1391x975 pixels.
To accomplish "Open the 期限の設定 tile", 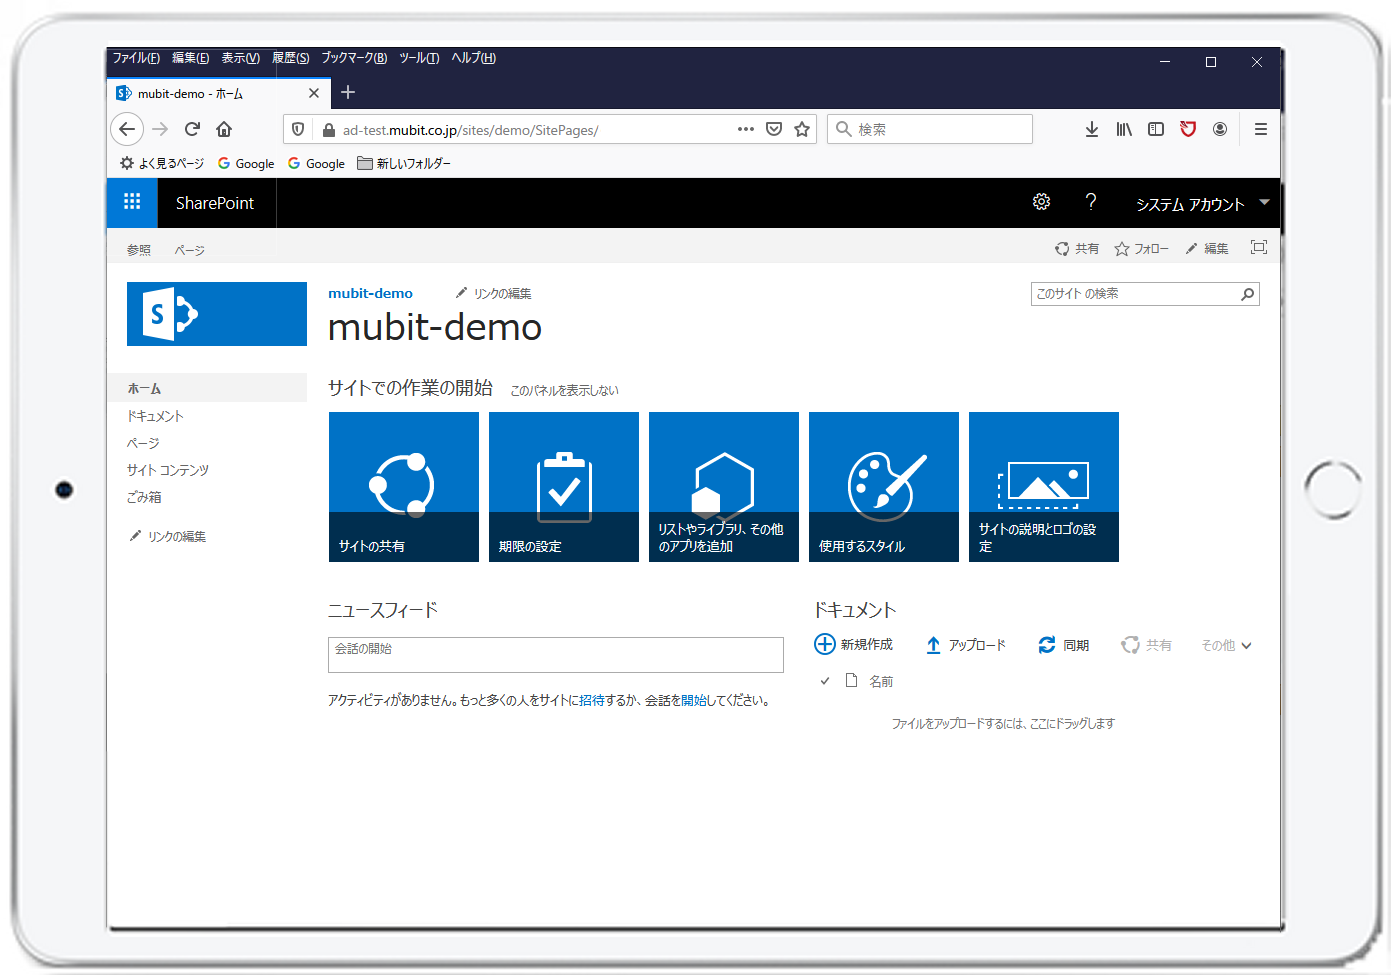I will point(564,487).
